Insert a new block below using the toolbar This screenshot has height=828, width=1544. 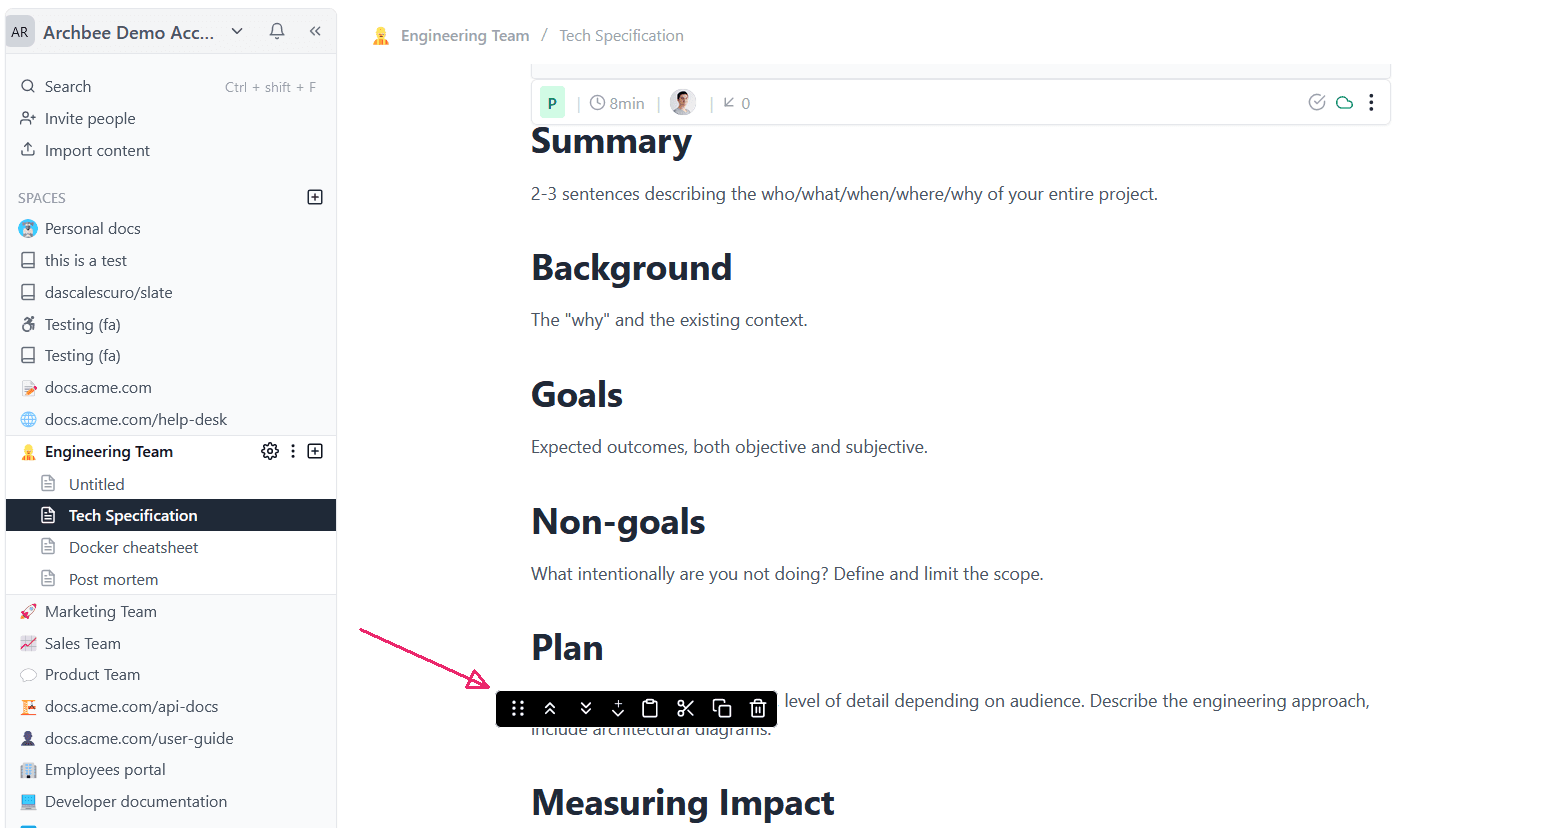point(618,709)
